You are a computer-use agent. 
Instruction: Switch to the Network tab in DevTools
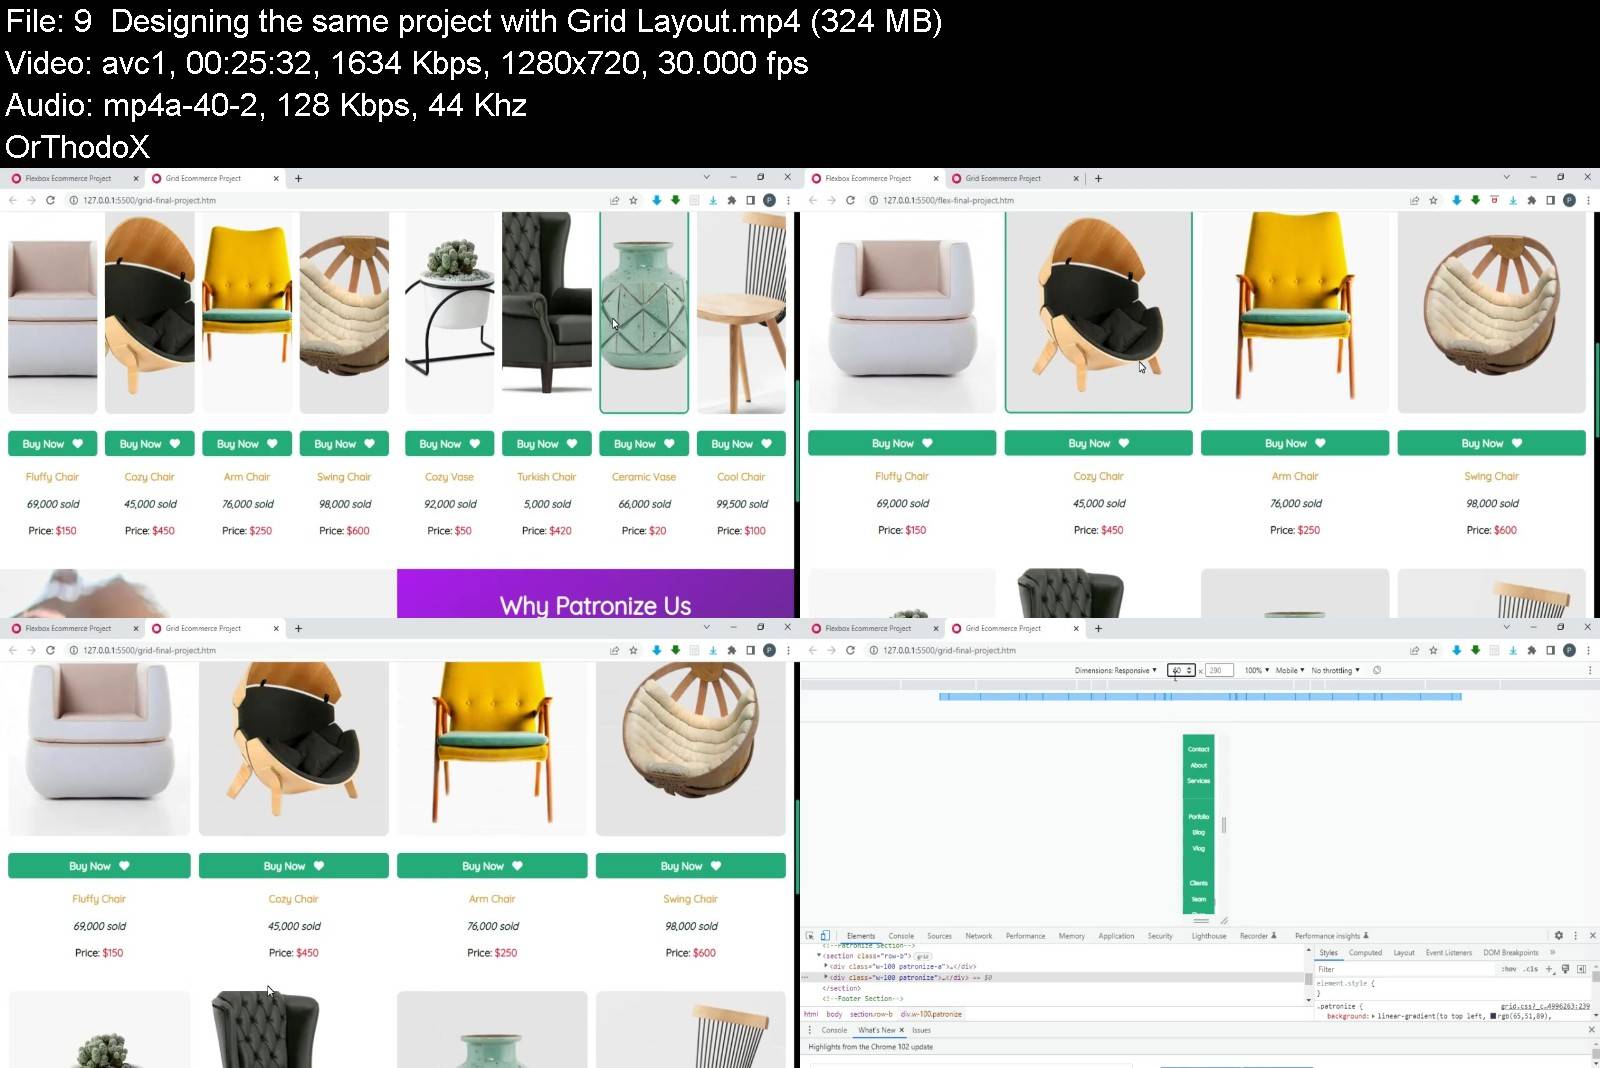point(979,936)
